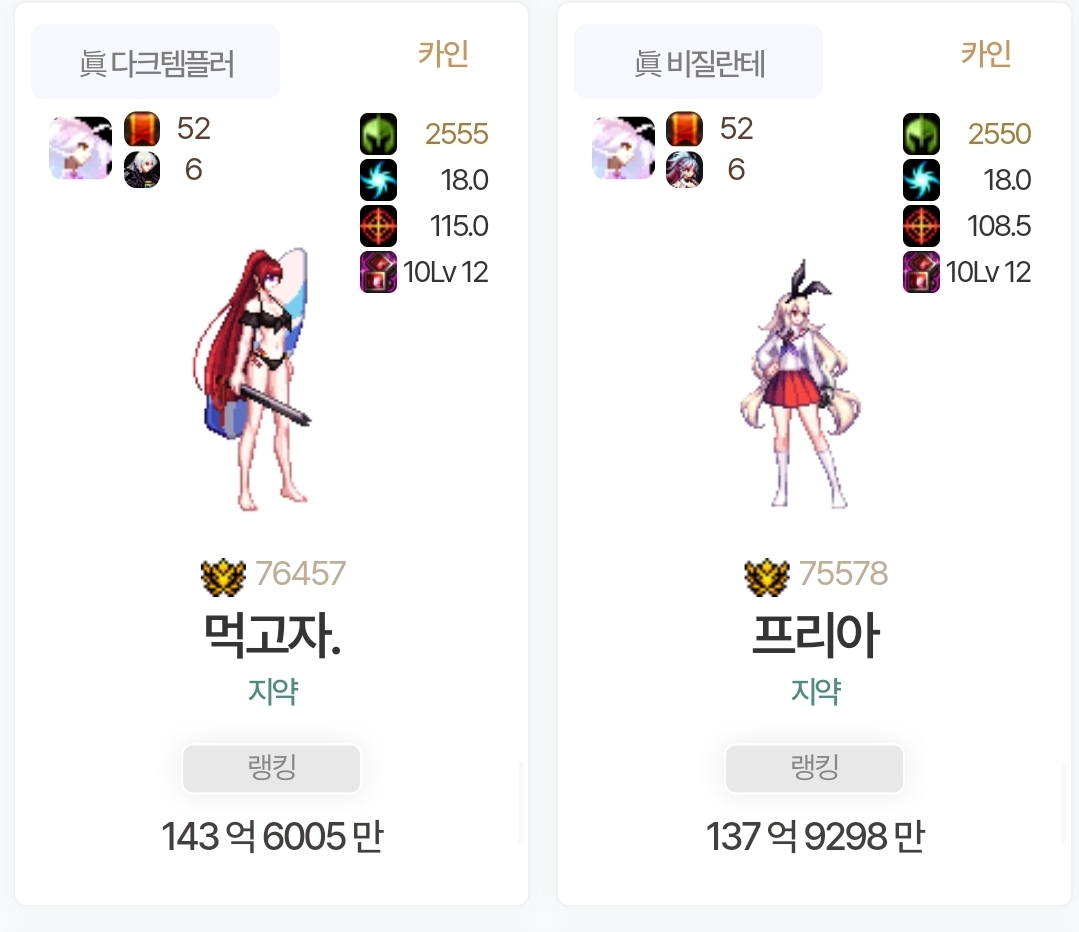This screenshot has height=932, width=1079.
Task: Click the gold crest icon beside 75578
Action: coord(767,577)
